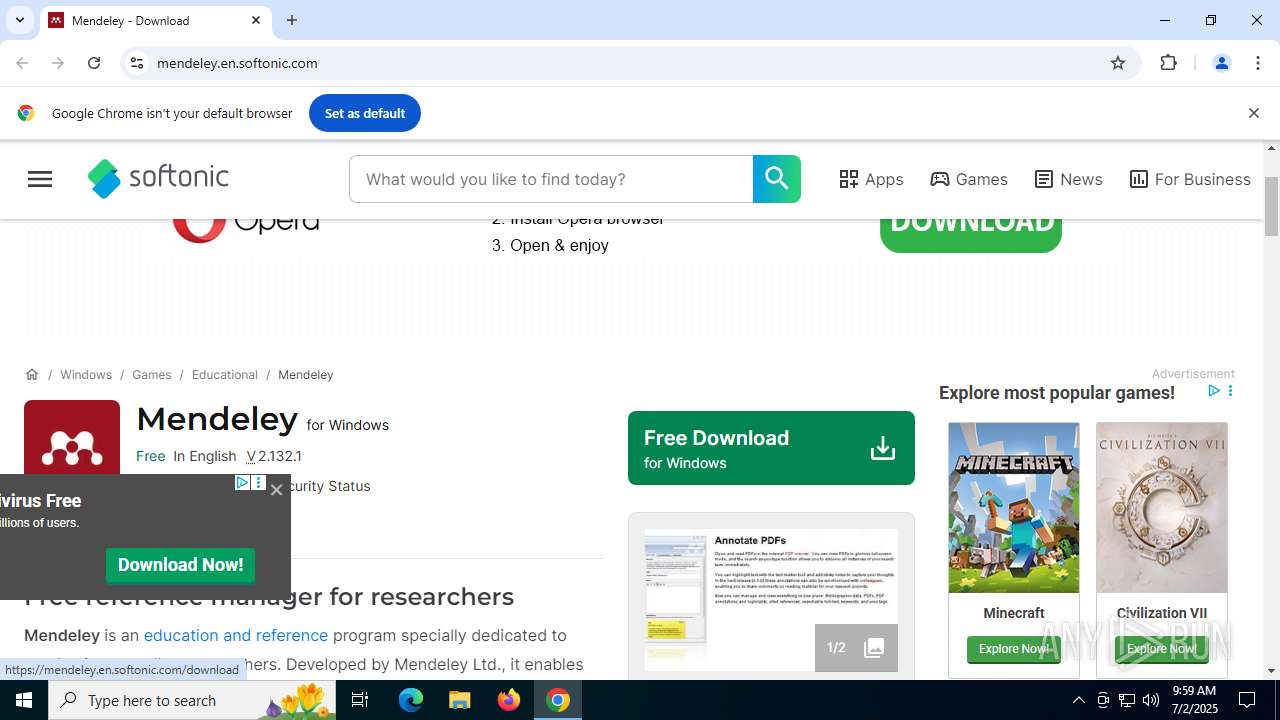
Task: Open the Softonic hamburger menu
Action: [x=40, y=179]
